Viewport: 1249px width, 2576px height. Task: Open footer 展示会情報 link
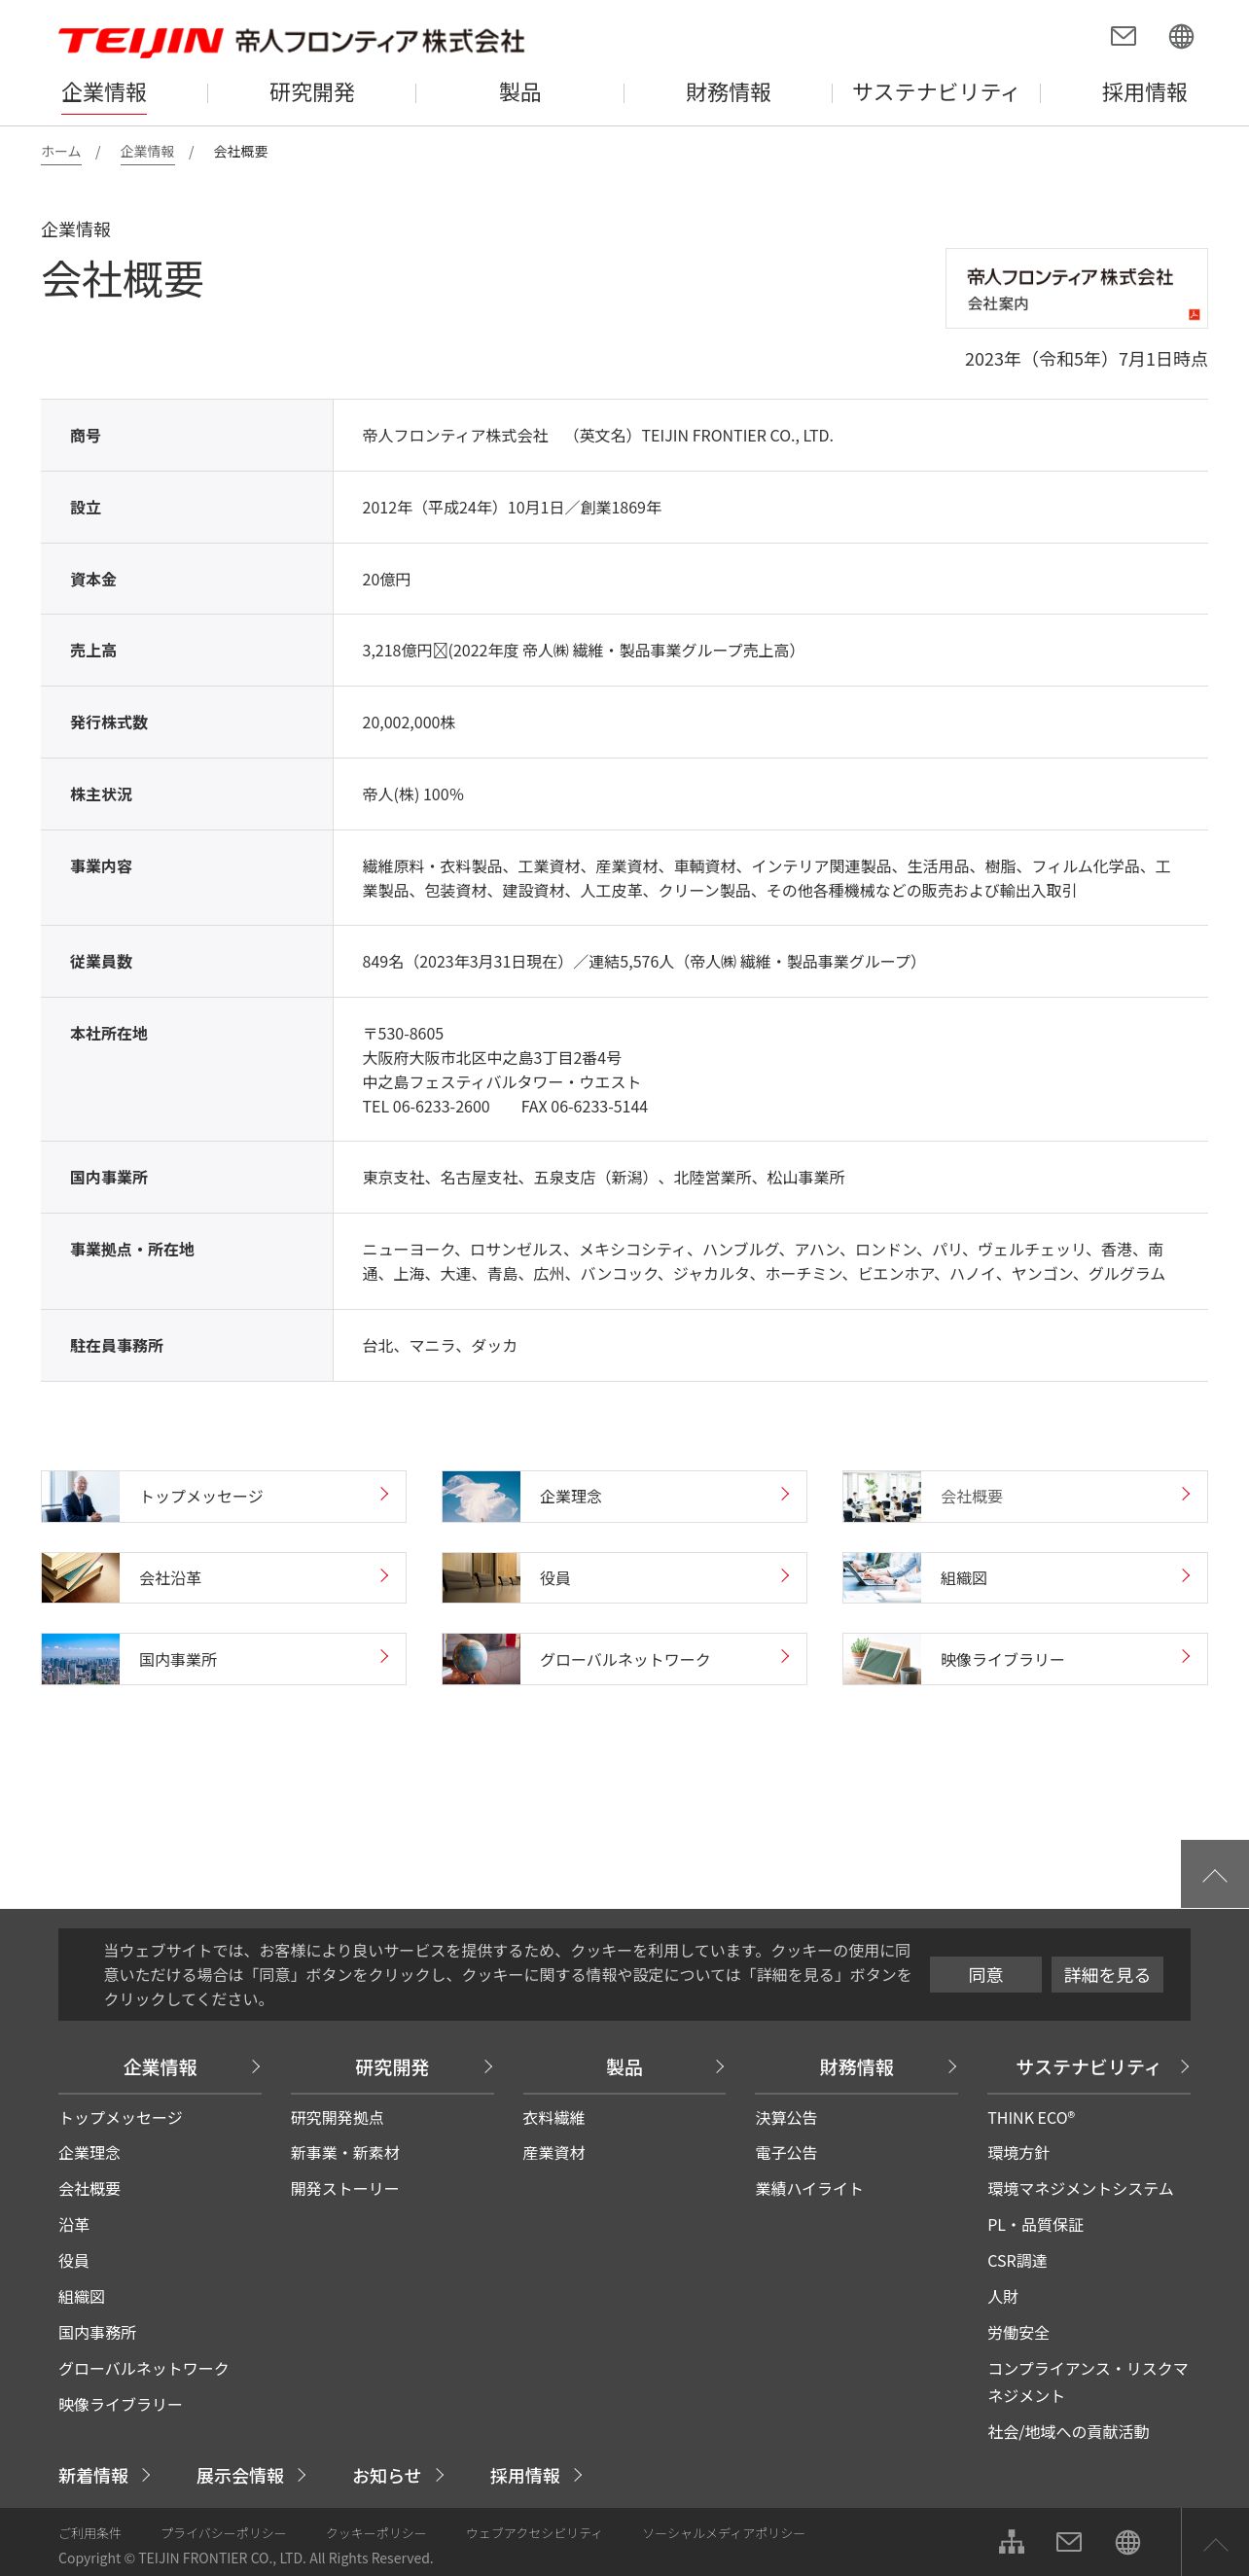pos(251,2476)
